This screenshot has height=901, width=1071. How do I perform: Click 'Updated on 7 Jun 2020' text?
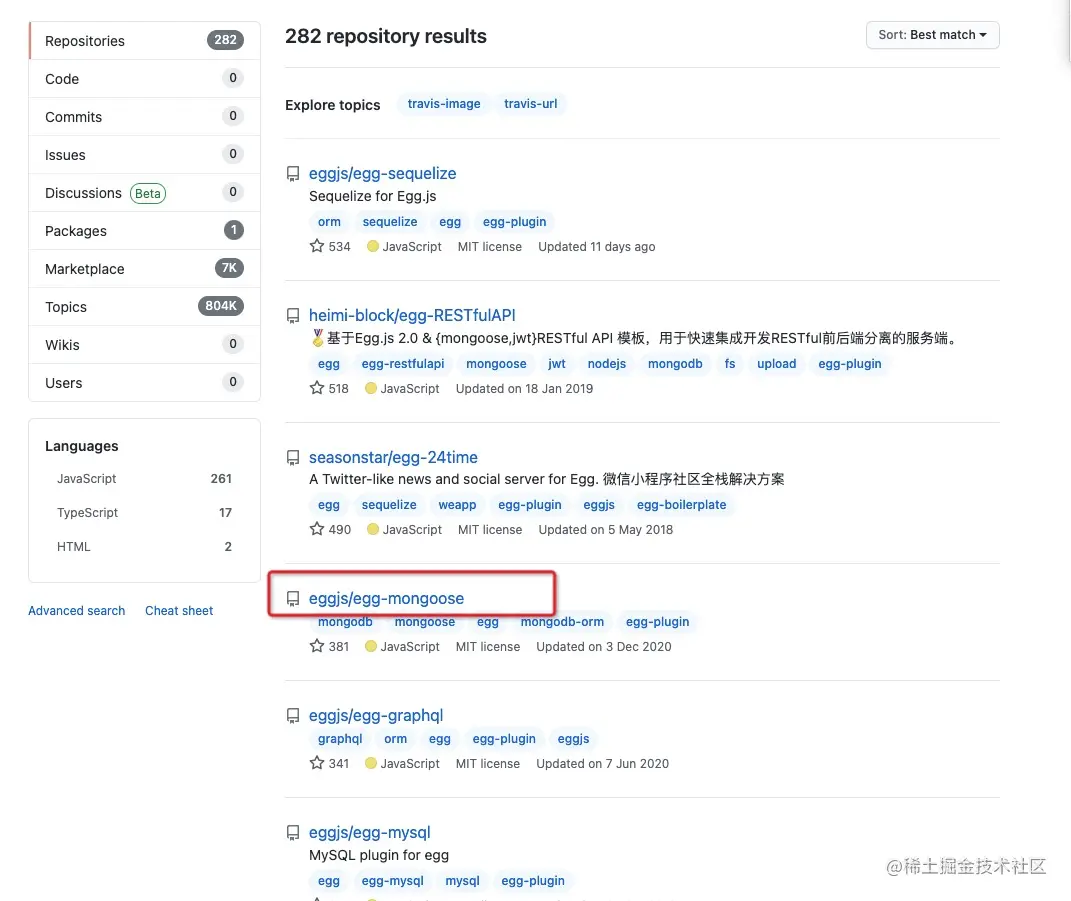click(602, 764)
